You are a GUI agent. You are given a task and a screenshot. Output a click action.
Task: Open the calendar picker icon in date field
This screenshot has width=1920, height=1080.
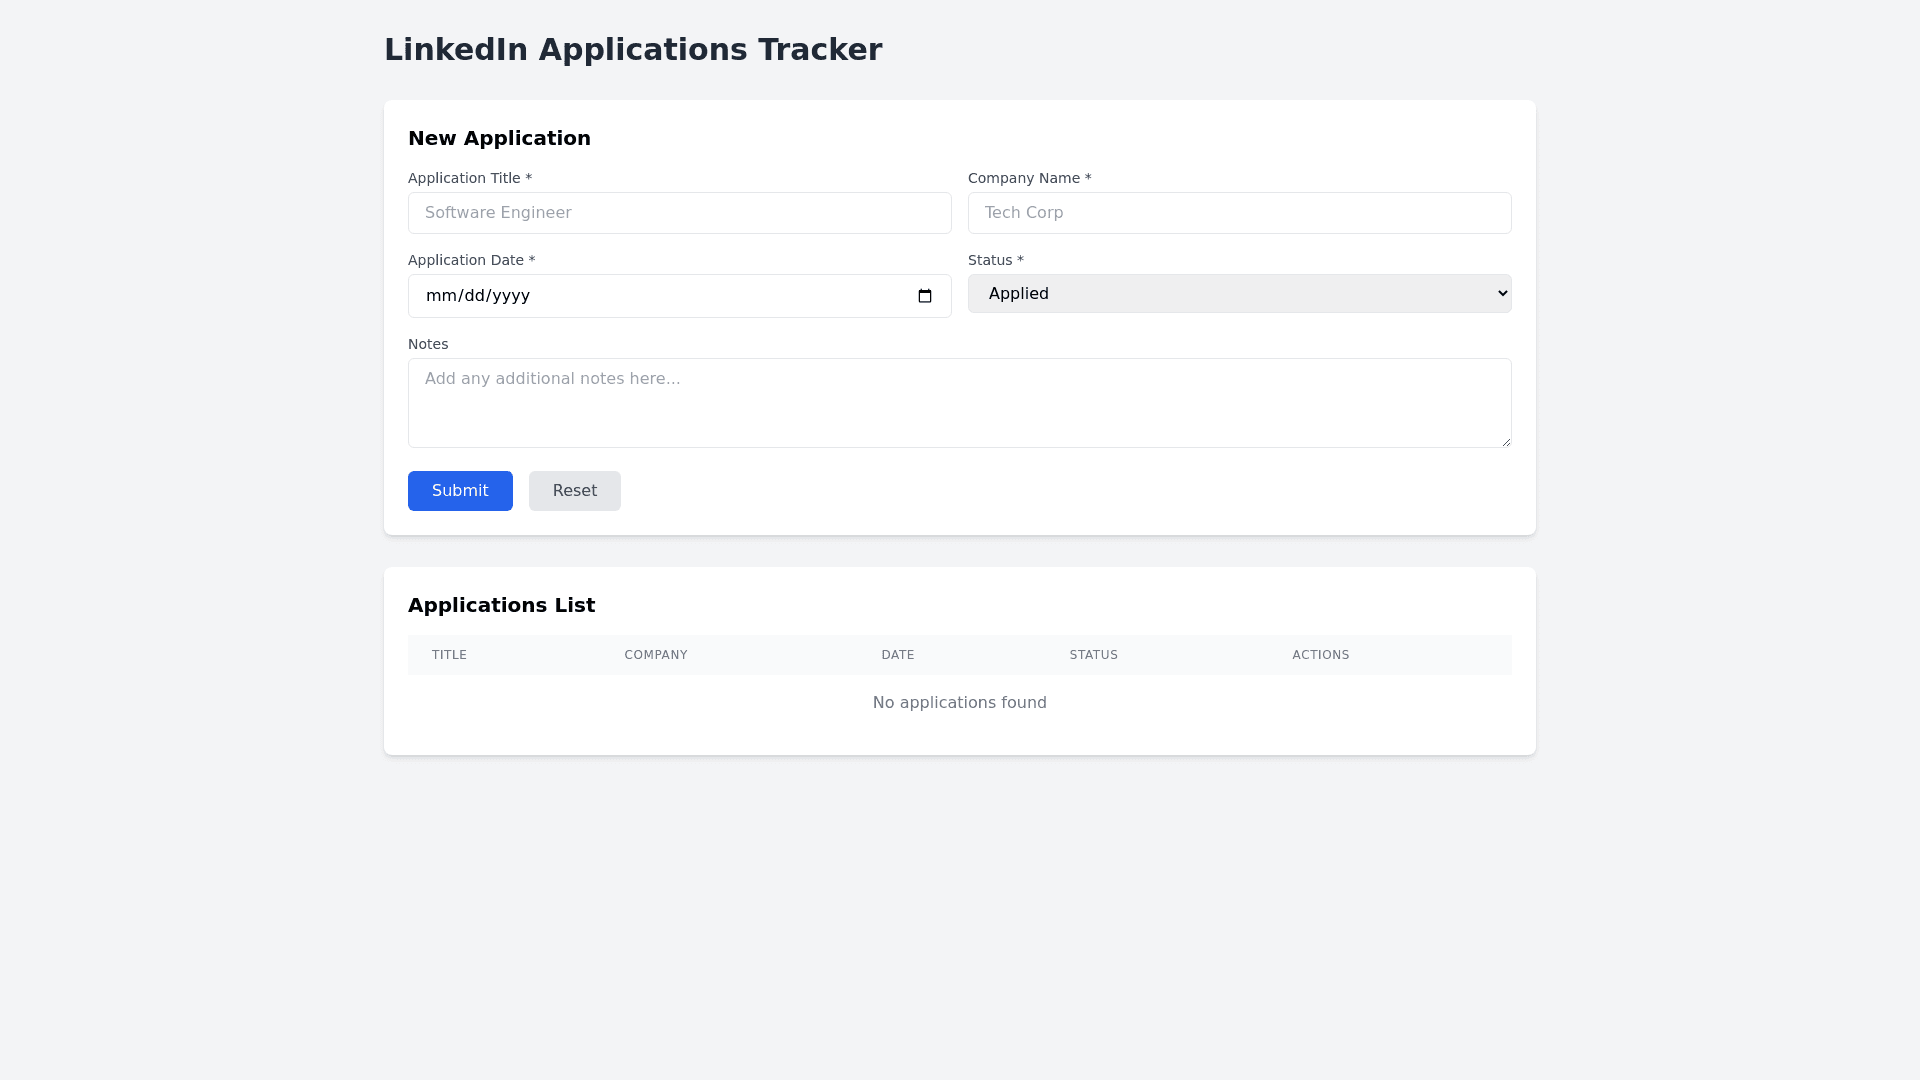pos(925,296)
